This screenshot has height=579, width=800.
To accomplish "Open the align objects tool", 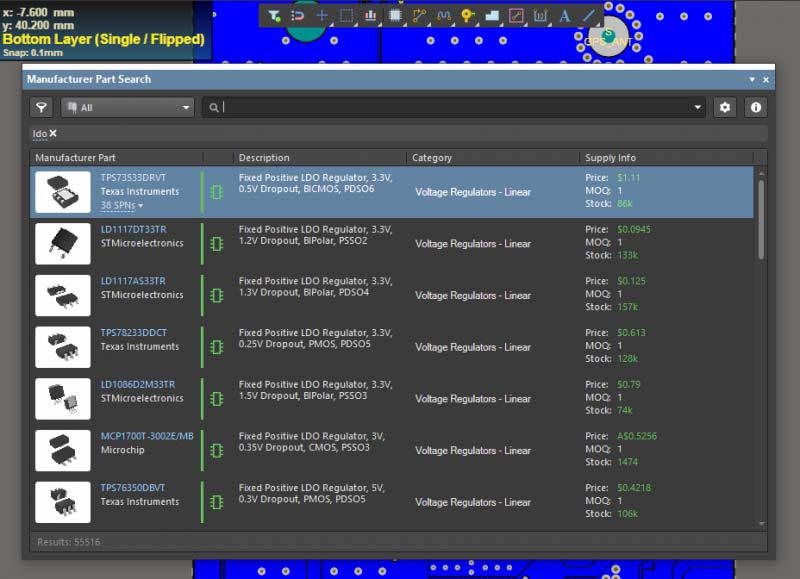I will [x=371, y=16].
